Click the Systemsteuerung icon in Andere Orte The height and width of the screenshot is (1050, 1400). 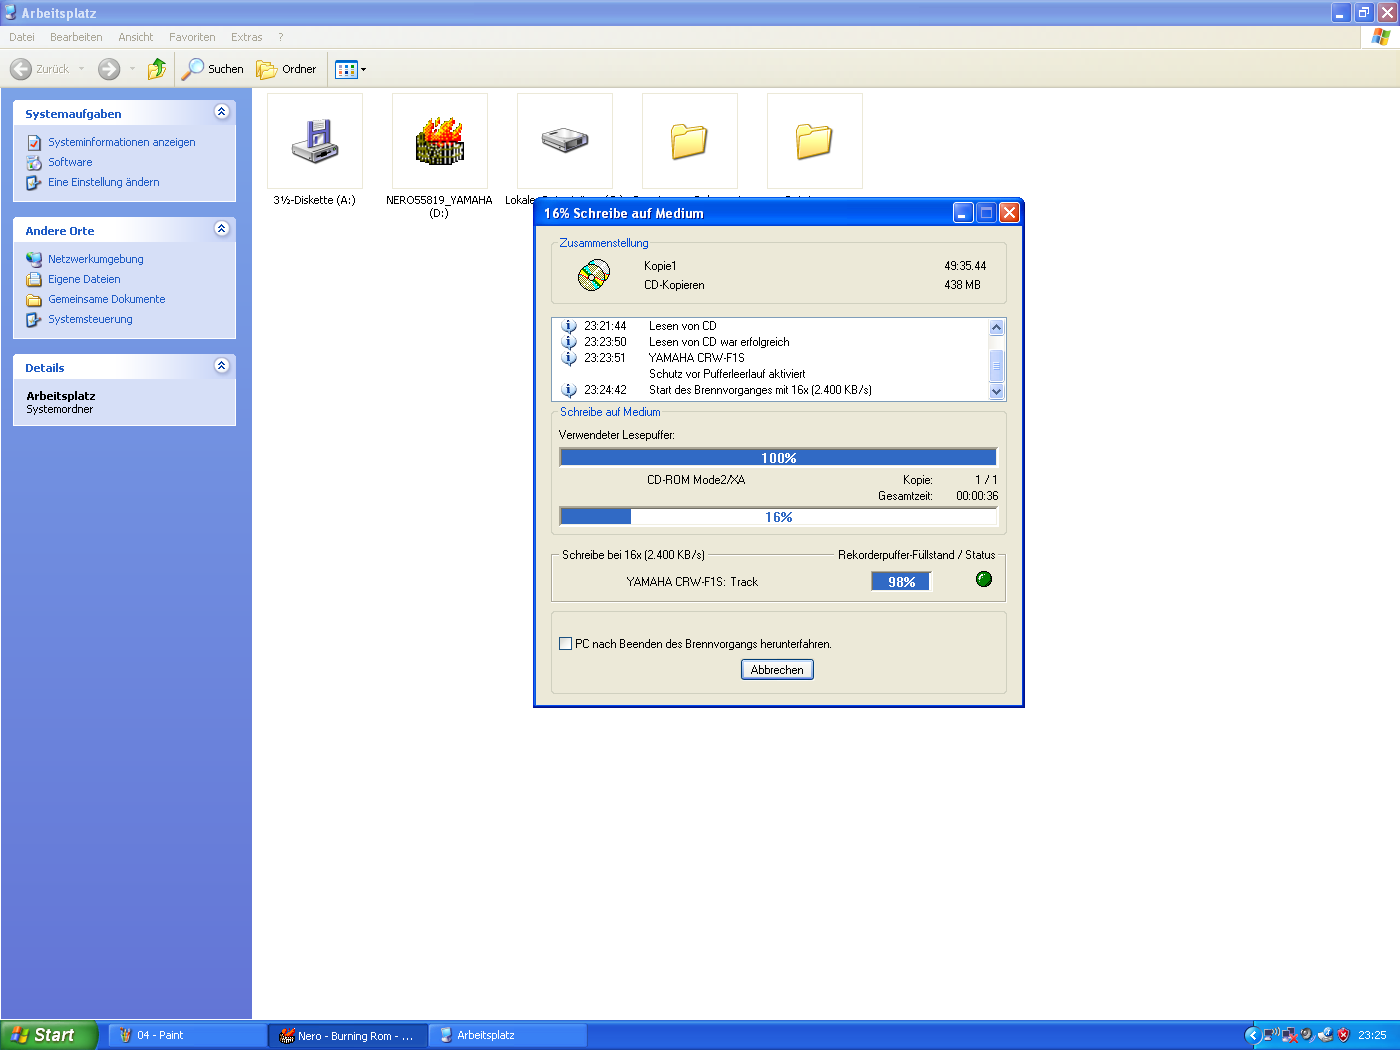click(34, 319)
